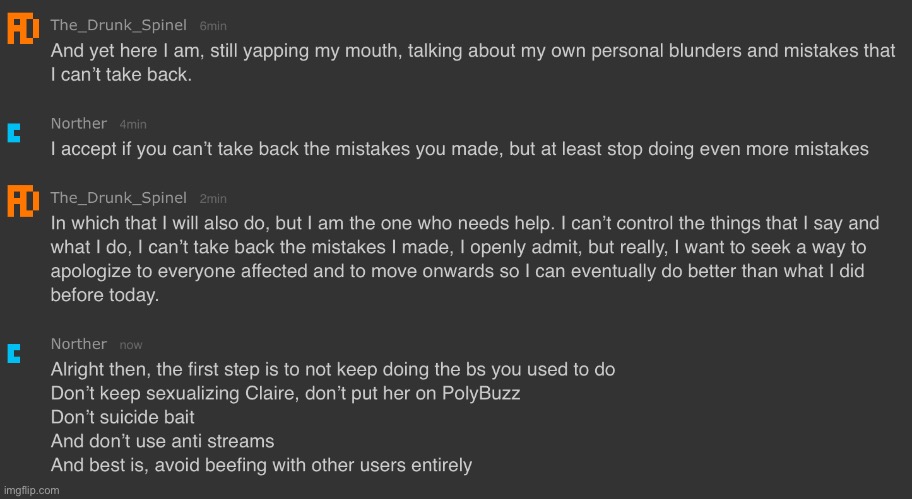The height and width of the screenshot is (499, 912).
Task: Click the imgflip.com watermark
Action: [31, 490]
